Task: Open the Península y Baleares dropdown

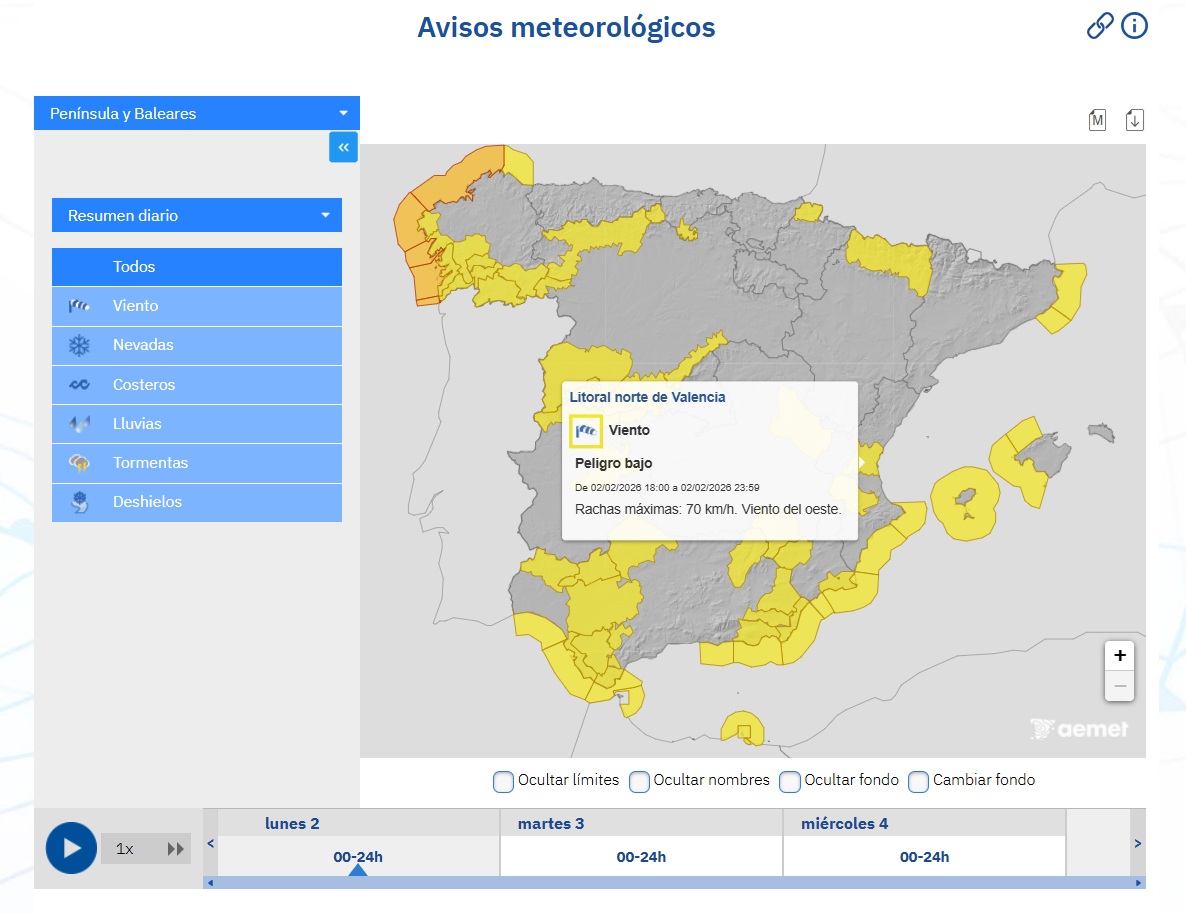Action: [196, 113]
